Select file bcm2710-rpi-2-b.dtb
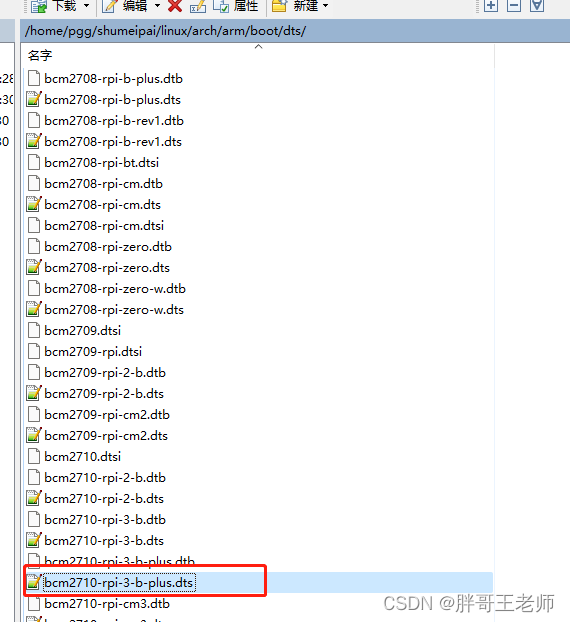Screen dimensions: 570x622 [x=96, y=478]
